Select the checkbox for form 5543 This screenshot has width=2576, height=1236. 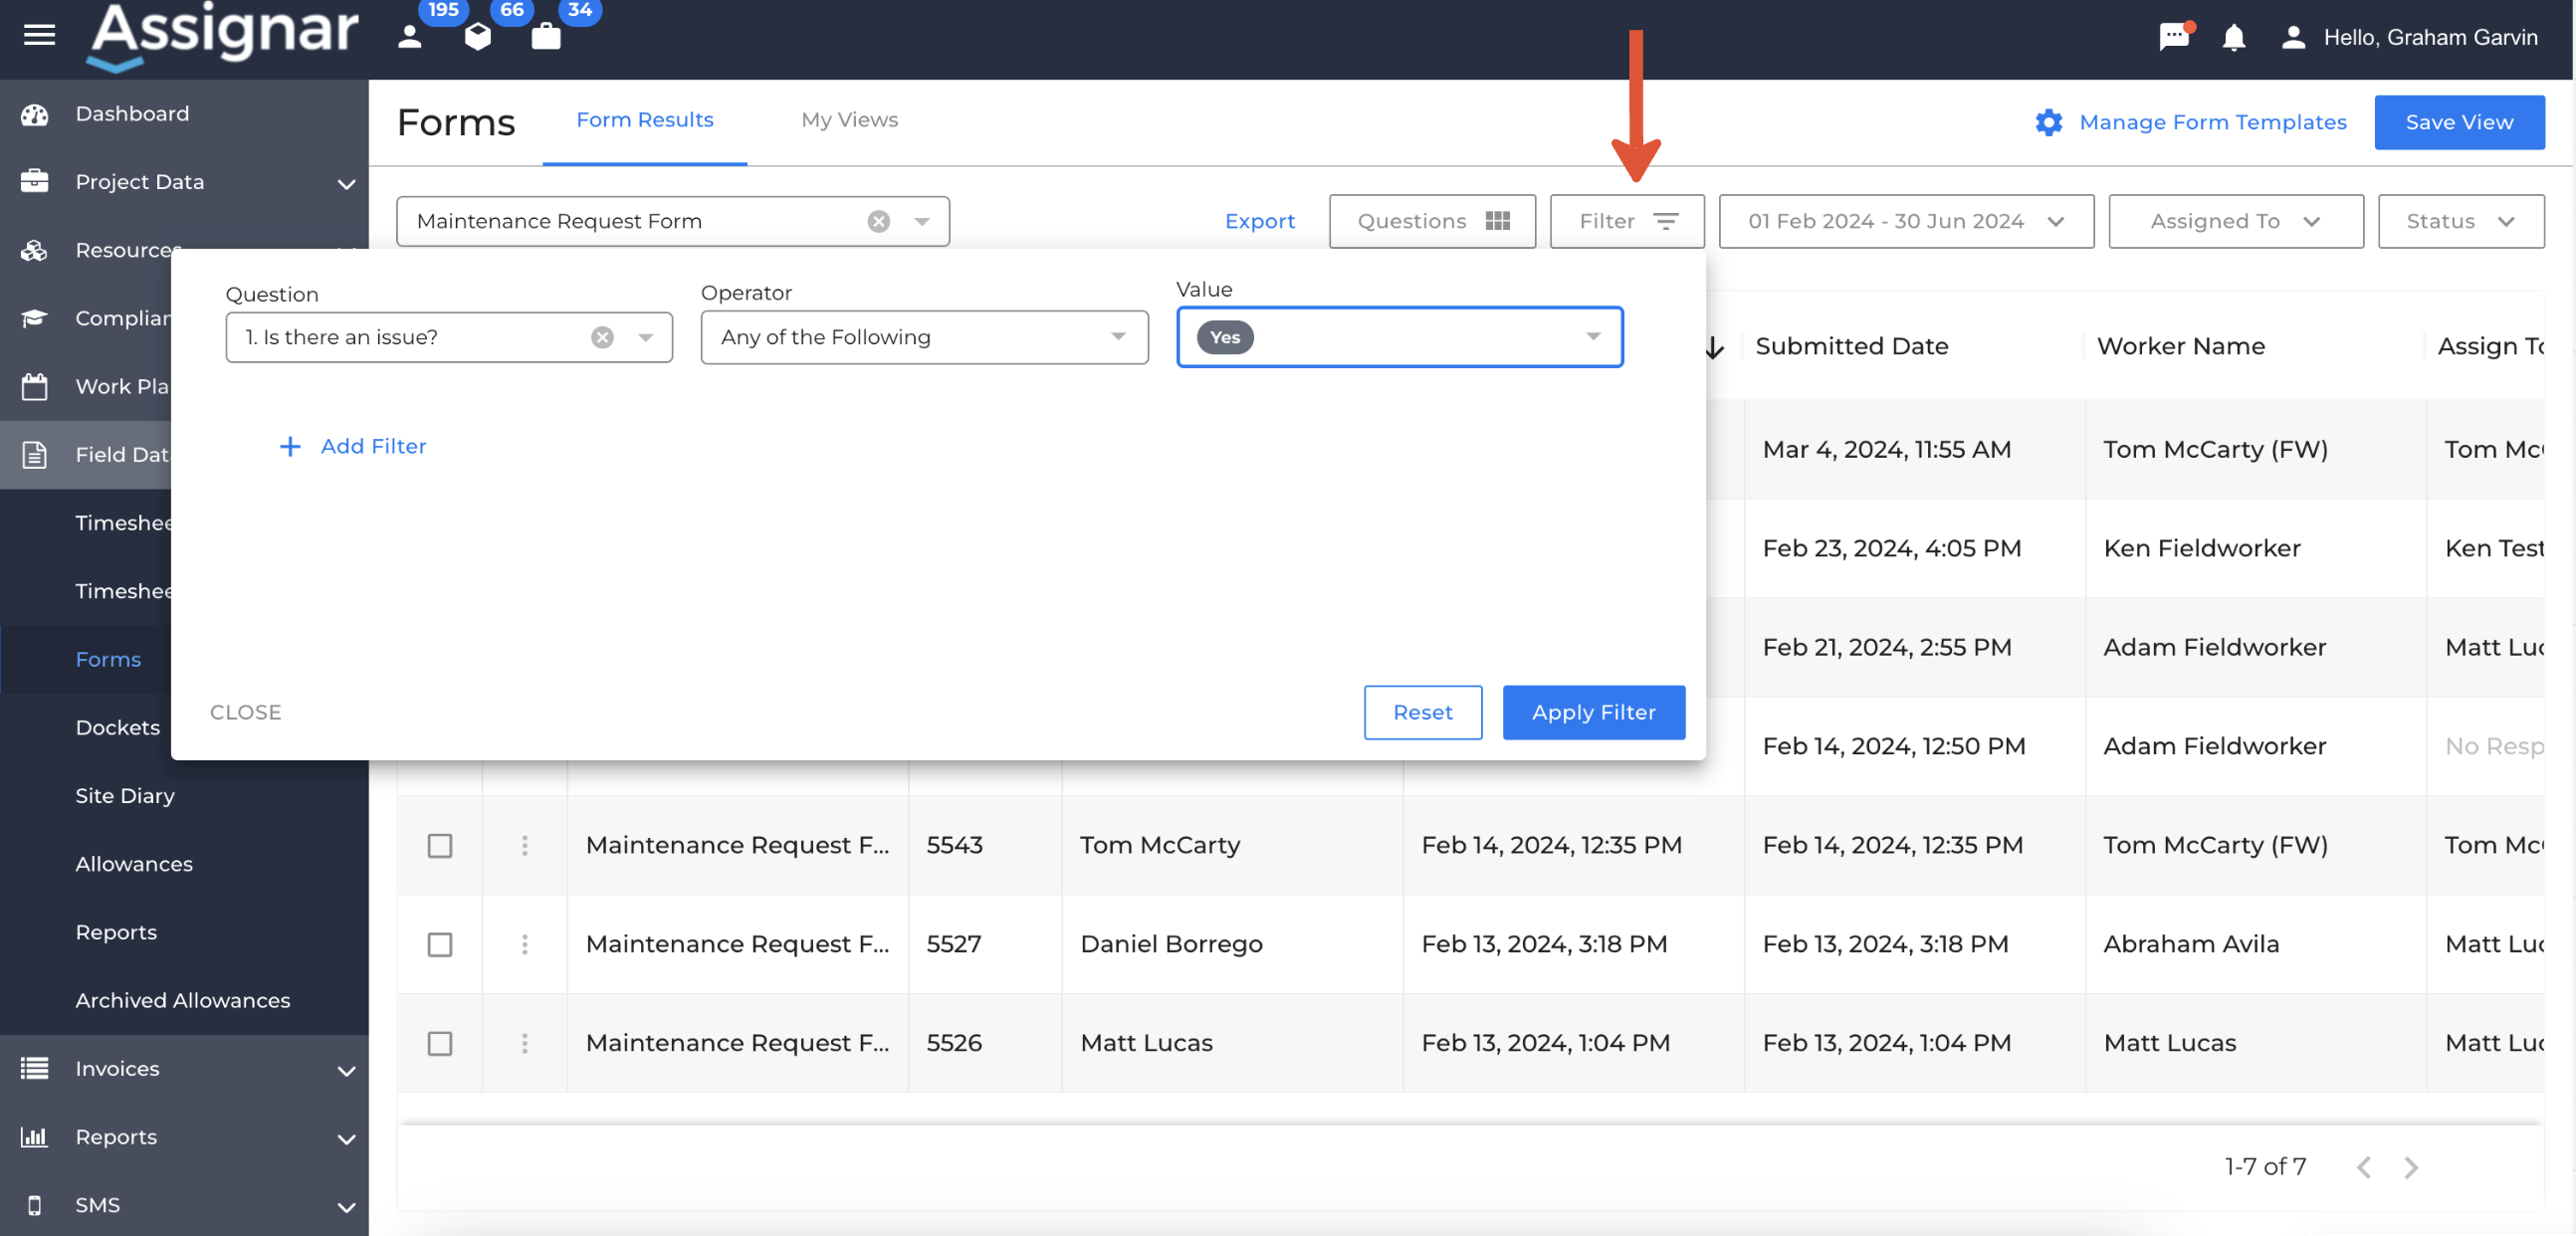tap(440, 846)
